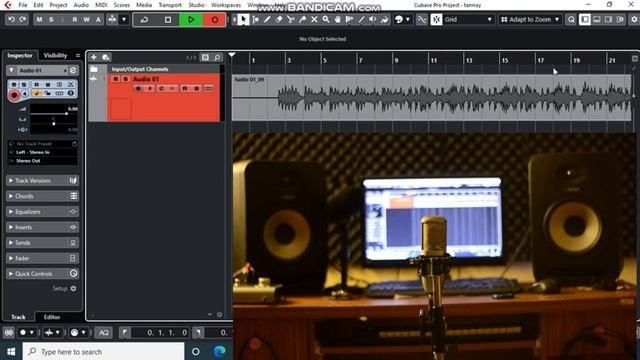Toggle the Monitor button in the Inspector
Image resolution: width=640 pixels, height=360 pixels.
click(x=25, y=94)
